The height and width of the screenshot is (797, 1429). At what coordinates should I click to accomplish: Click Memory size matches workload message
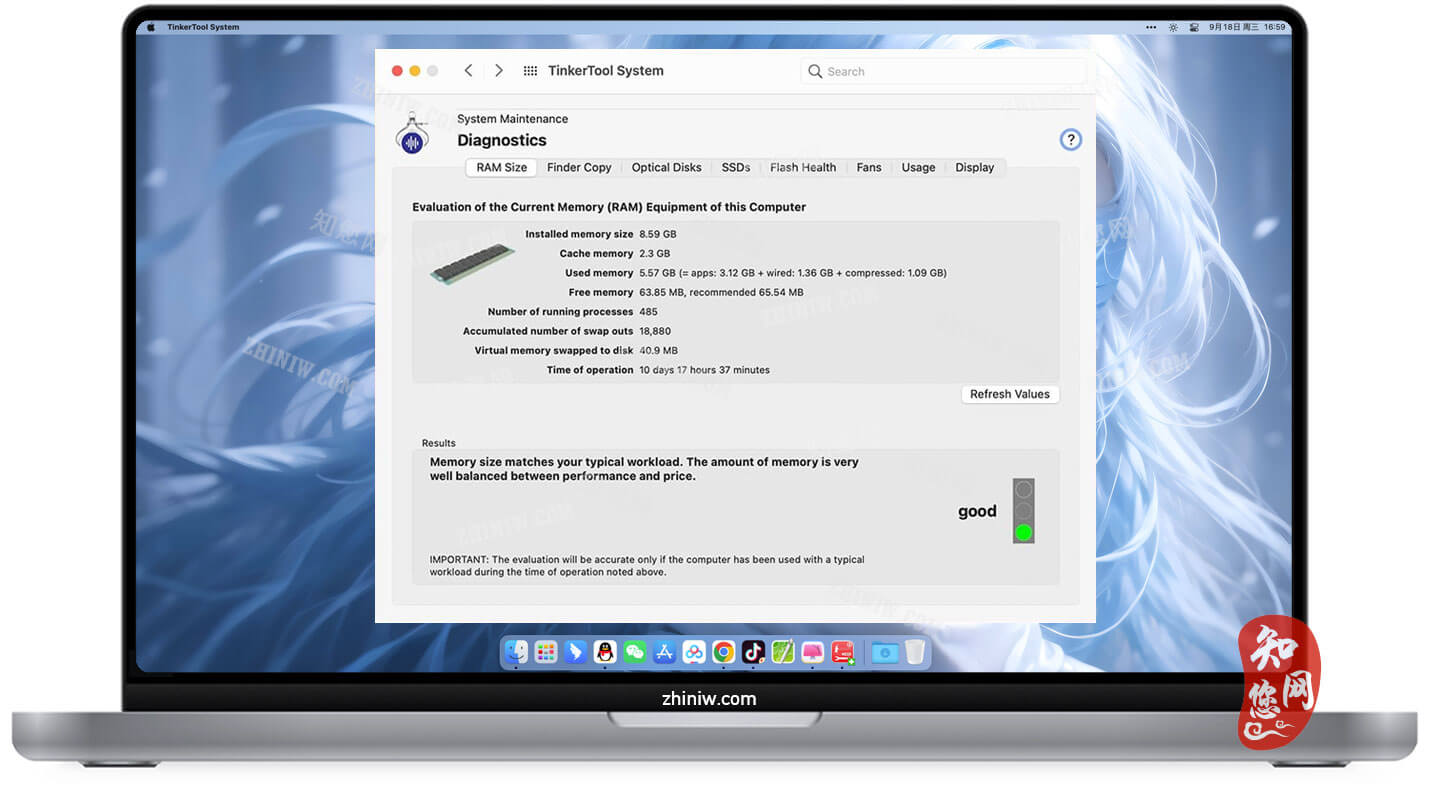[x=644, y=469]
